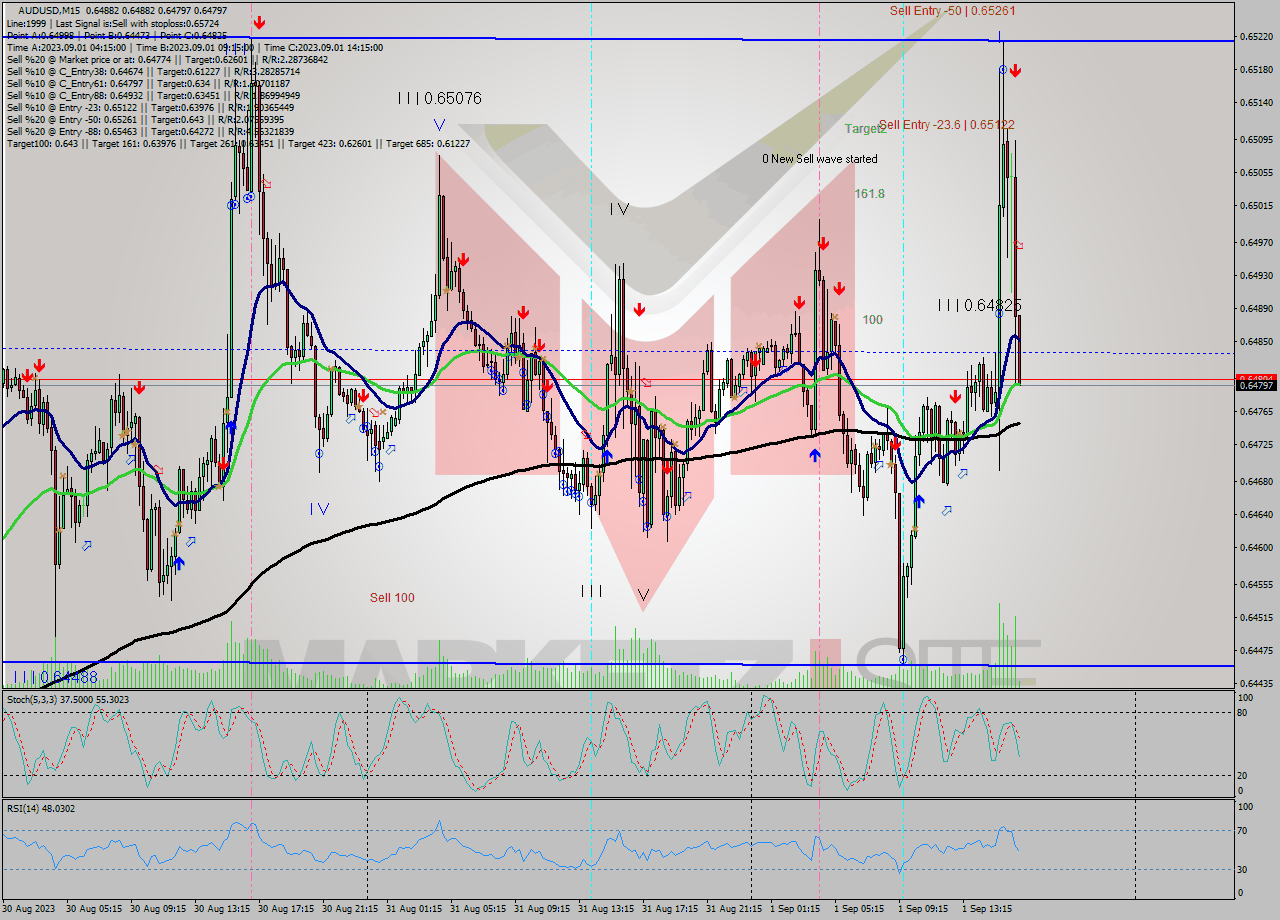Click the '30 Aug 21:15' time axis label
The height and width of the screenshot is (920, 1280).
click(350, 909)
